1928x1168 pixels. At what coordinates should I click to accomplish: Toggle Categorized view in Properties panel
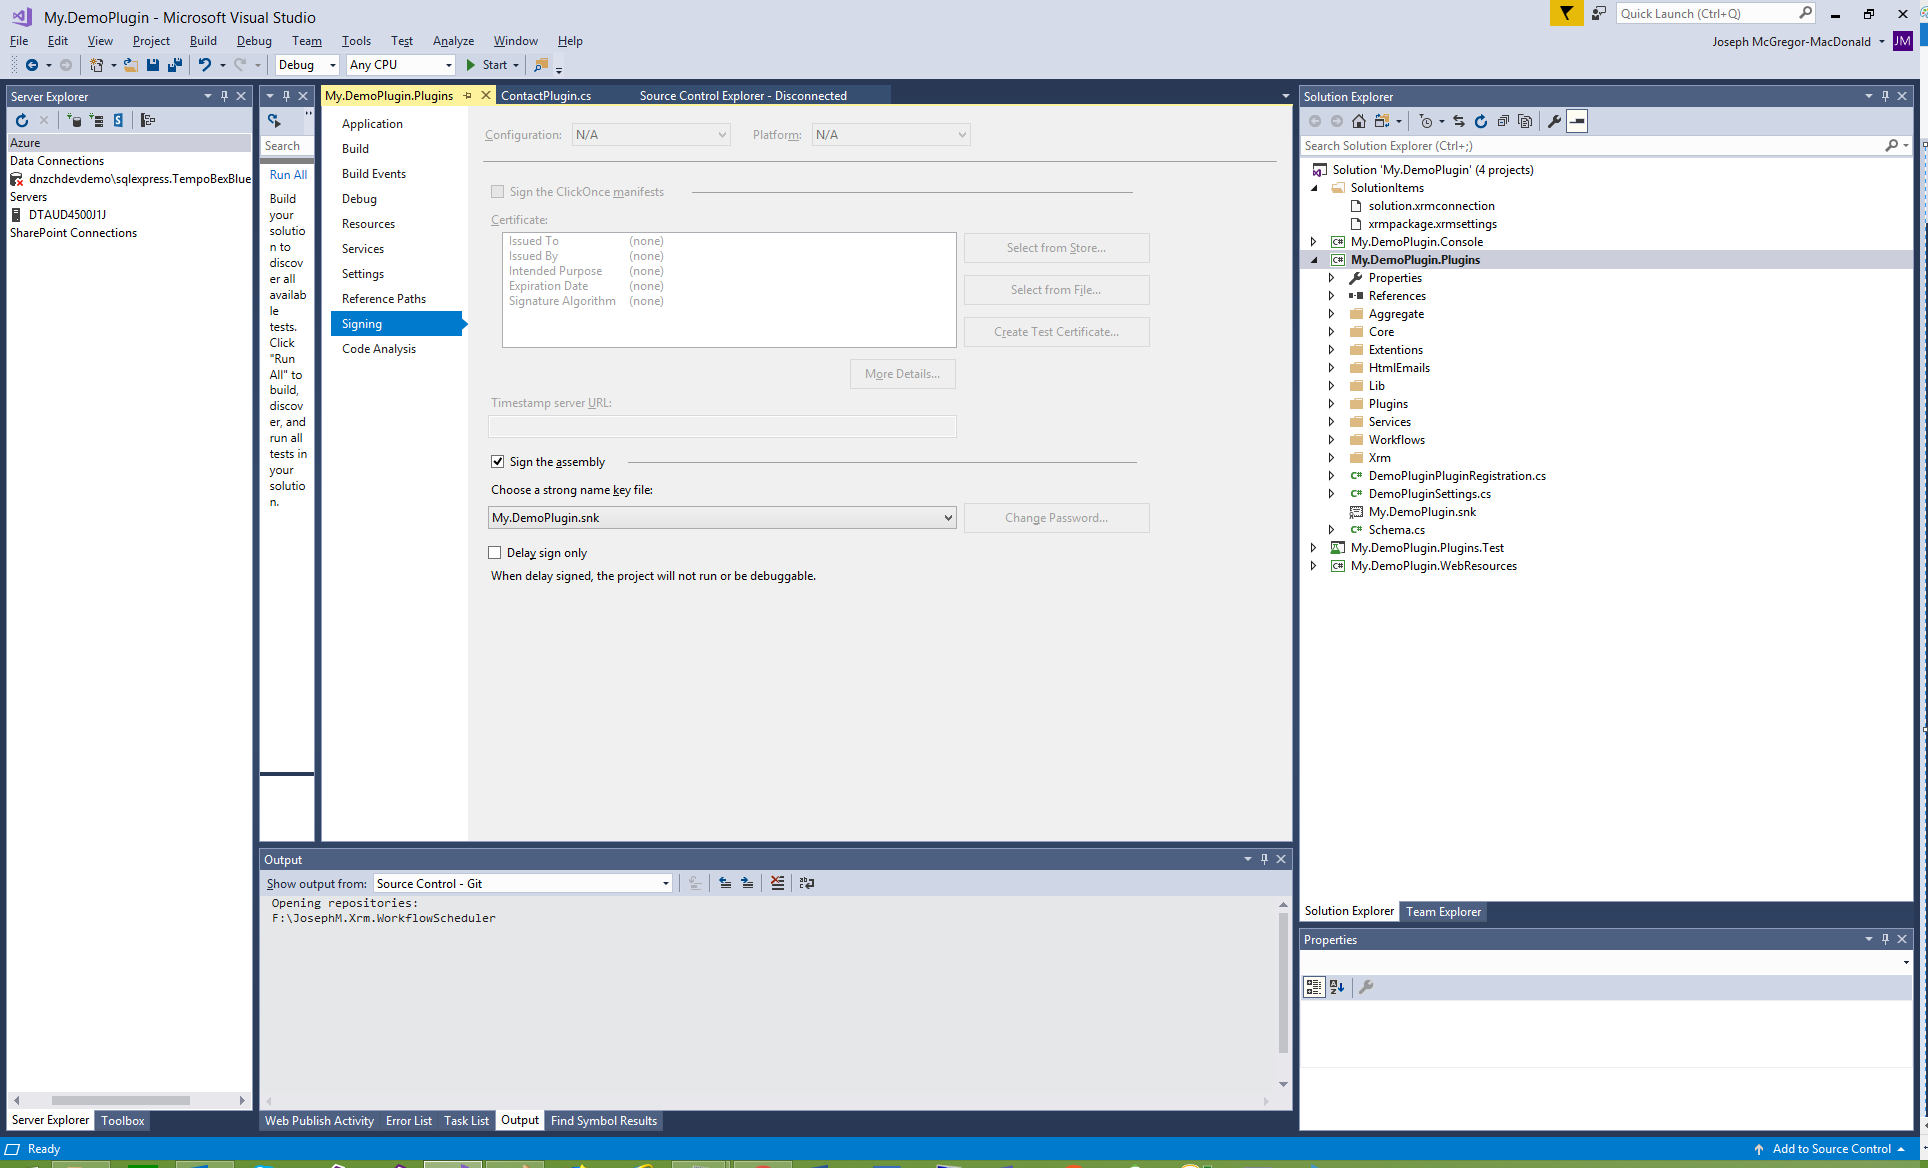1314,987
